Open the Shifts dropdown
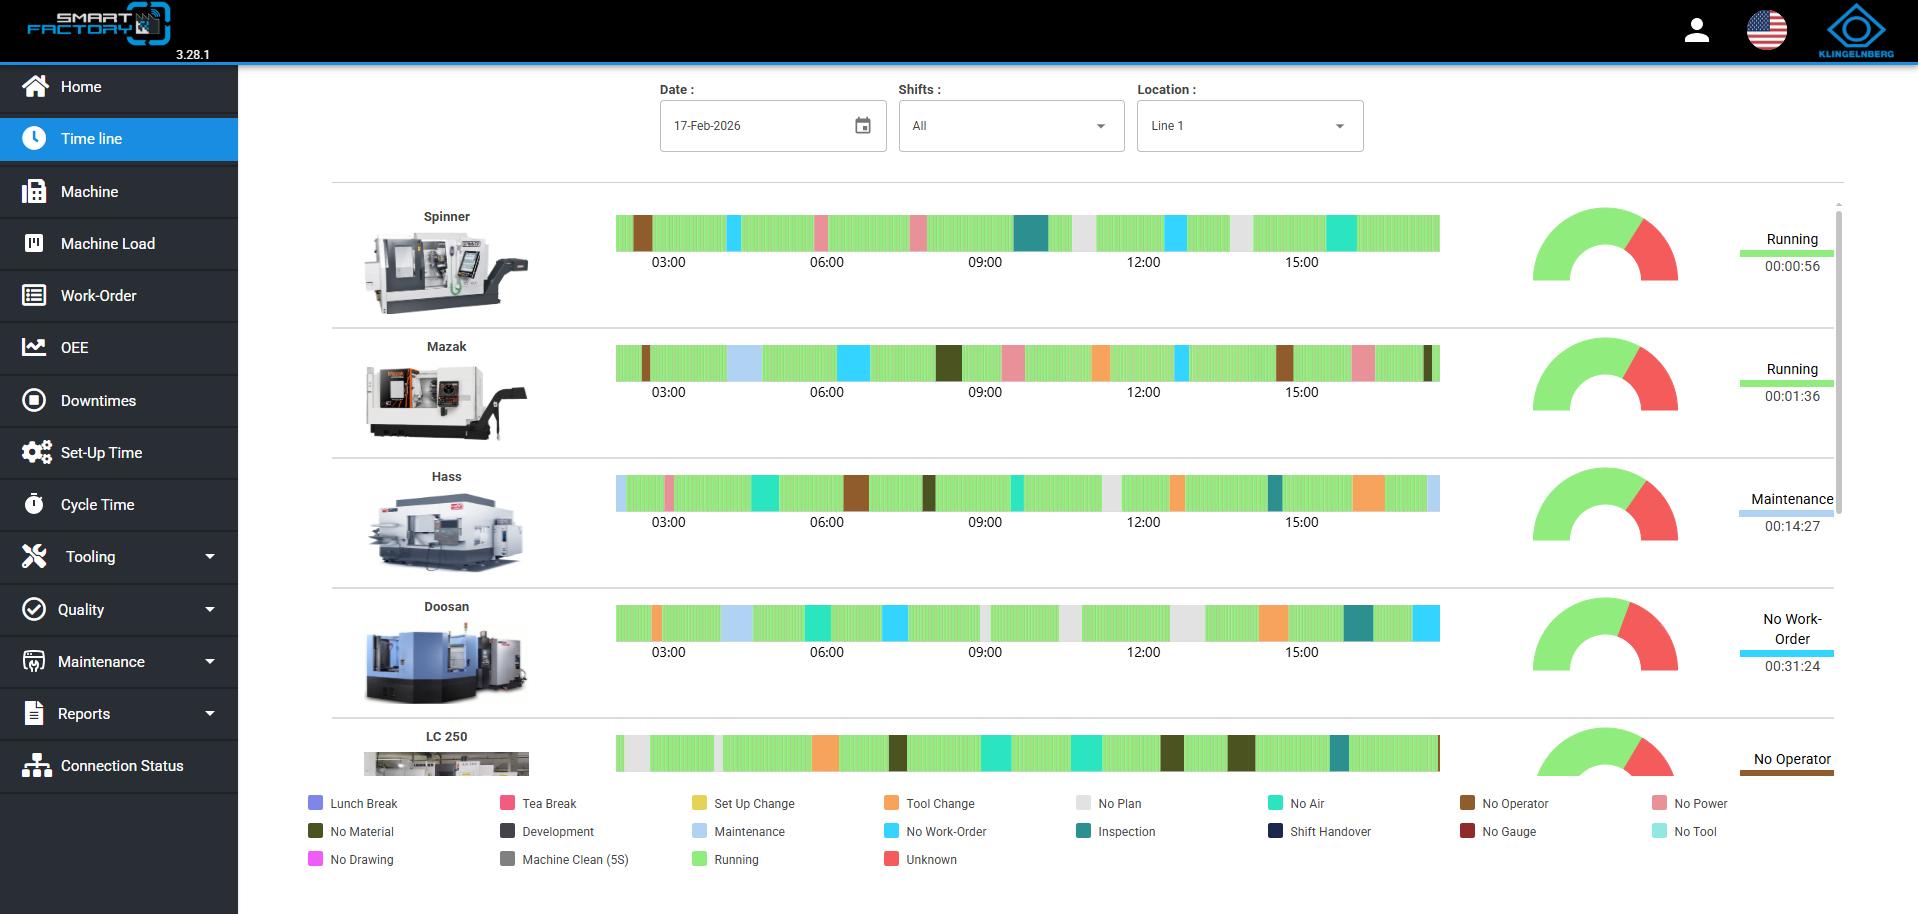Image resolution: width=1918 pixels, height=914 pixels. click(x=1012, y=126)
